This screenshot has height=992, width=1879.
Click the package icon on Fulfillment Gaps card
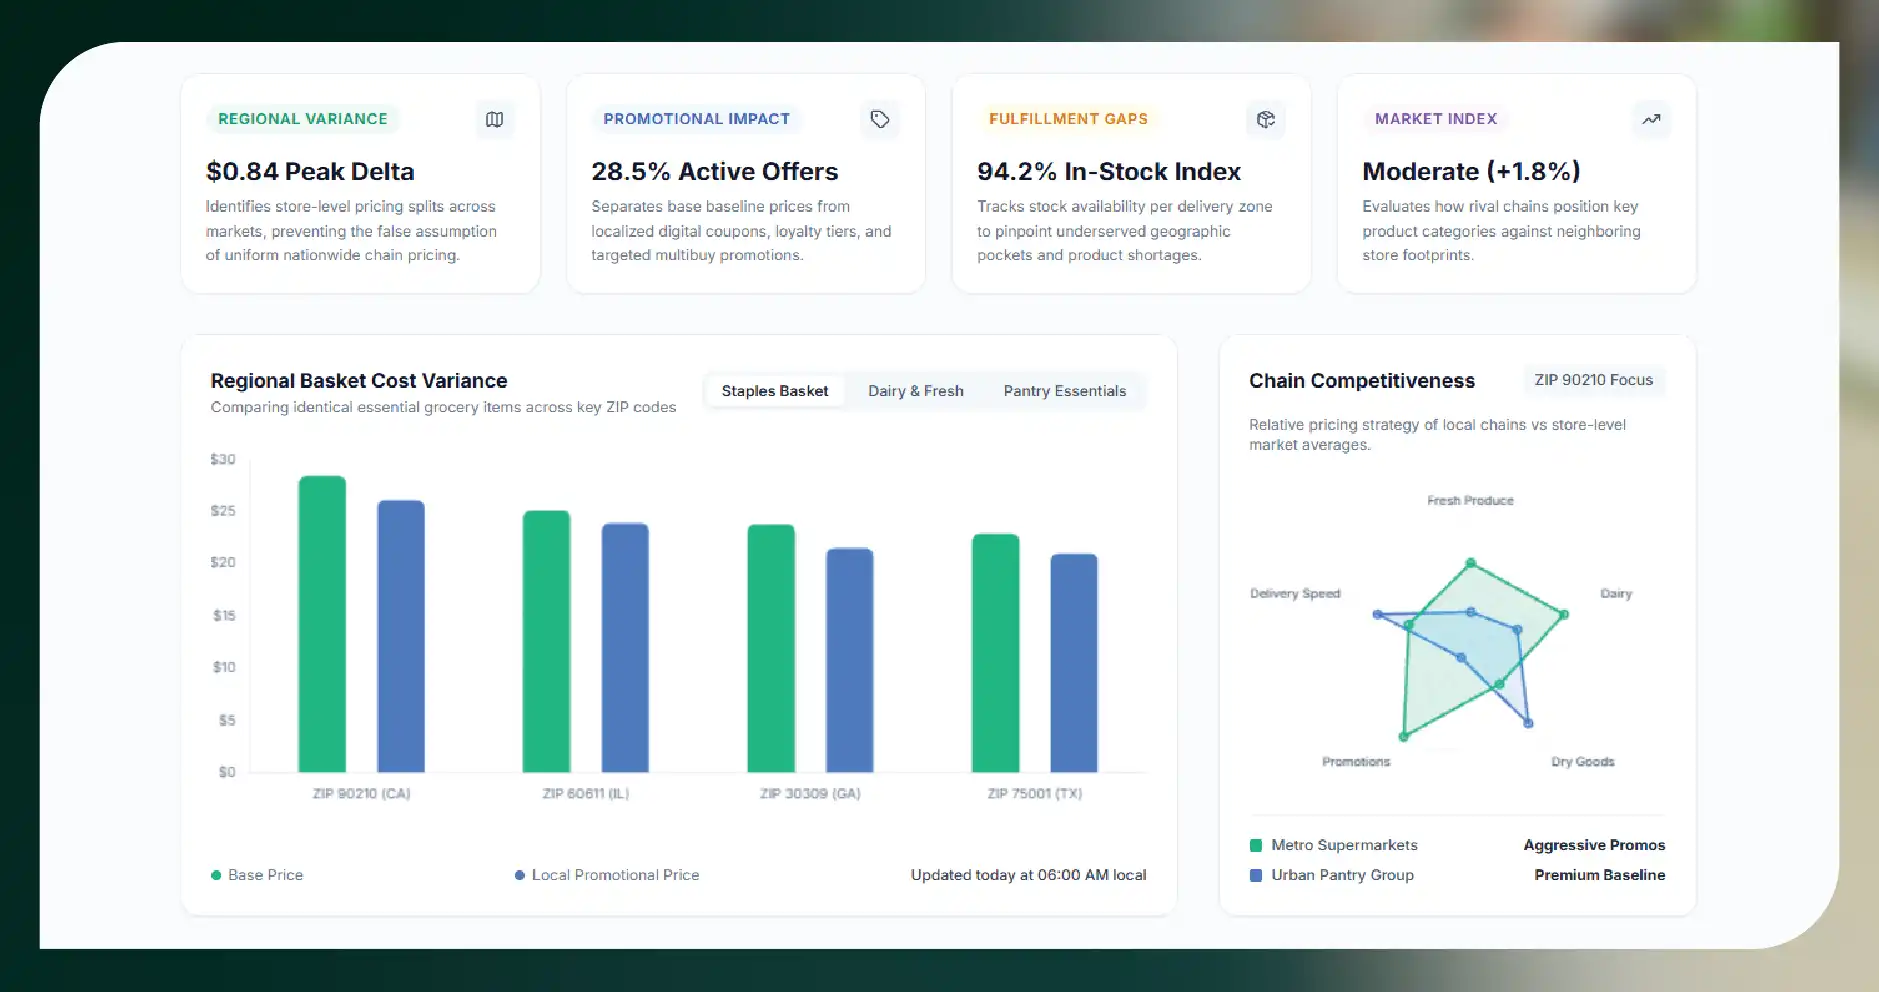click(x=1266, y=119)
